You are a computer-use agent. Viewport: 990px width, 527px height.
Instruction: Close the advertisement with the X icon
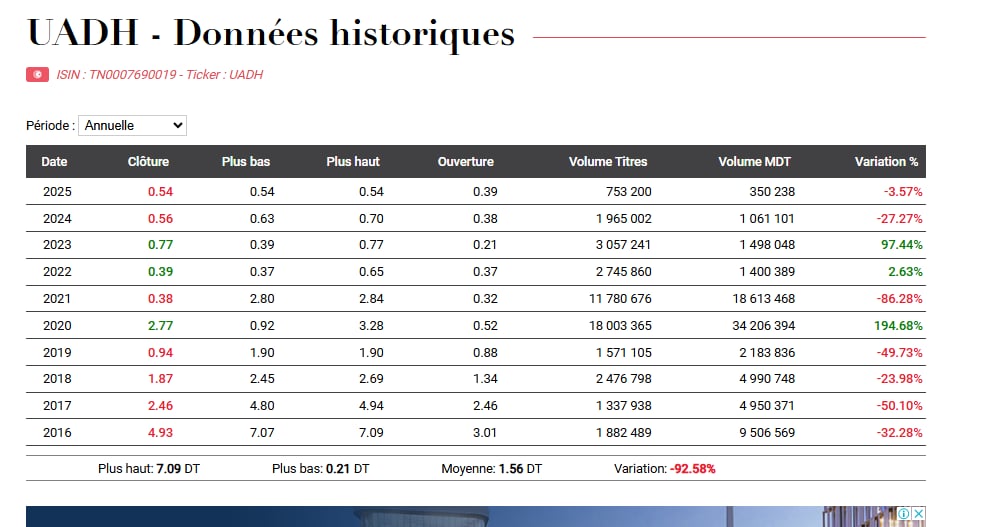[x=919, y=514]
